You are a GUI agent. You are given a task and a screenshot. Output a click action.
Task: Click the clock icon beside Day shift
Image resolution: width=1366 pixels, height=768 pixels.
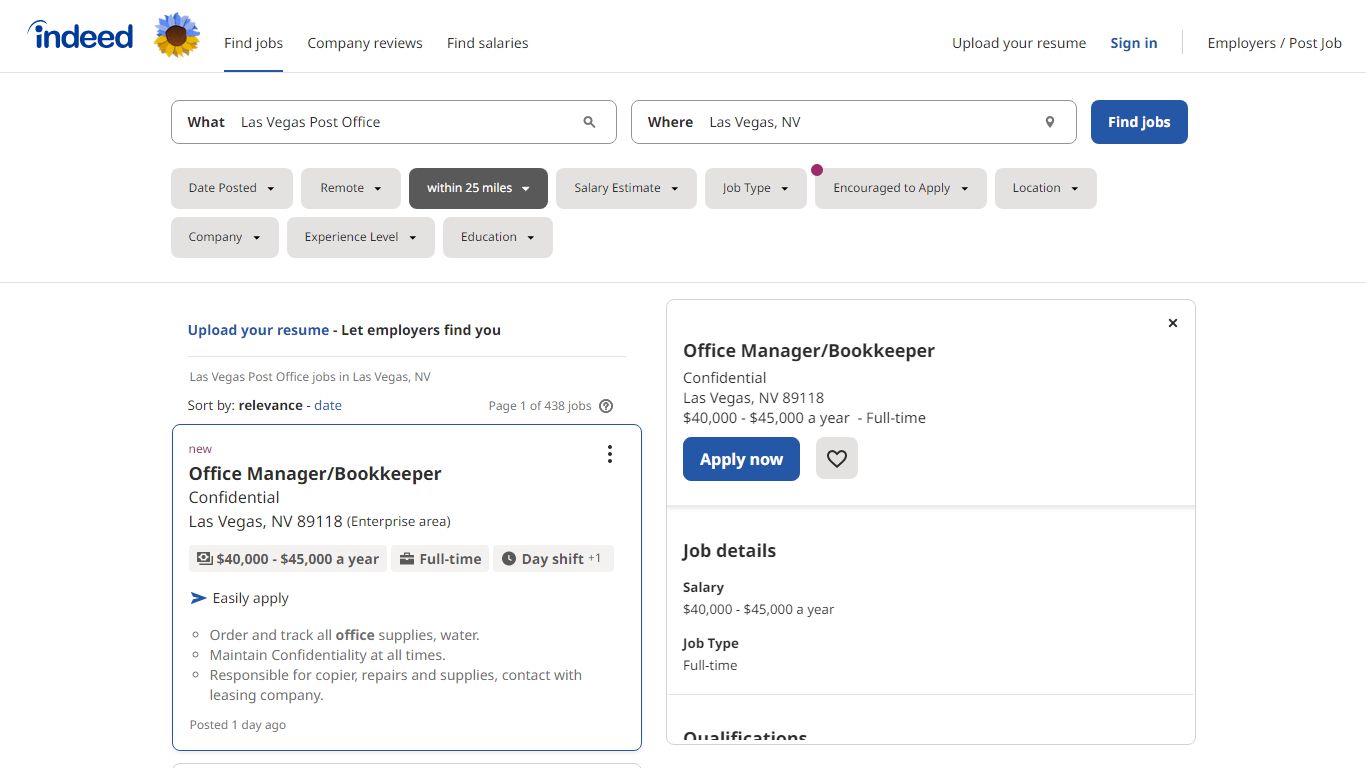(x=509, y=559)
